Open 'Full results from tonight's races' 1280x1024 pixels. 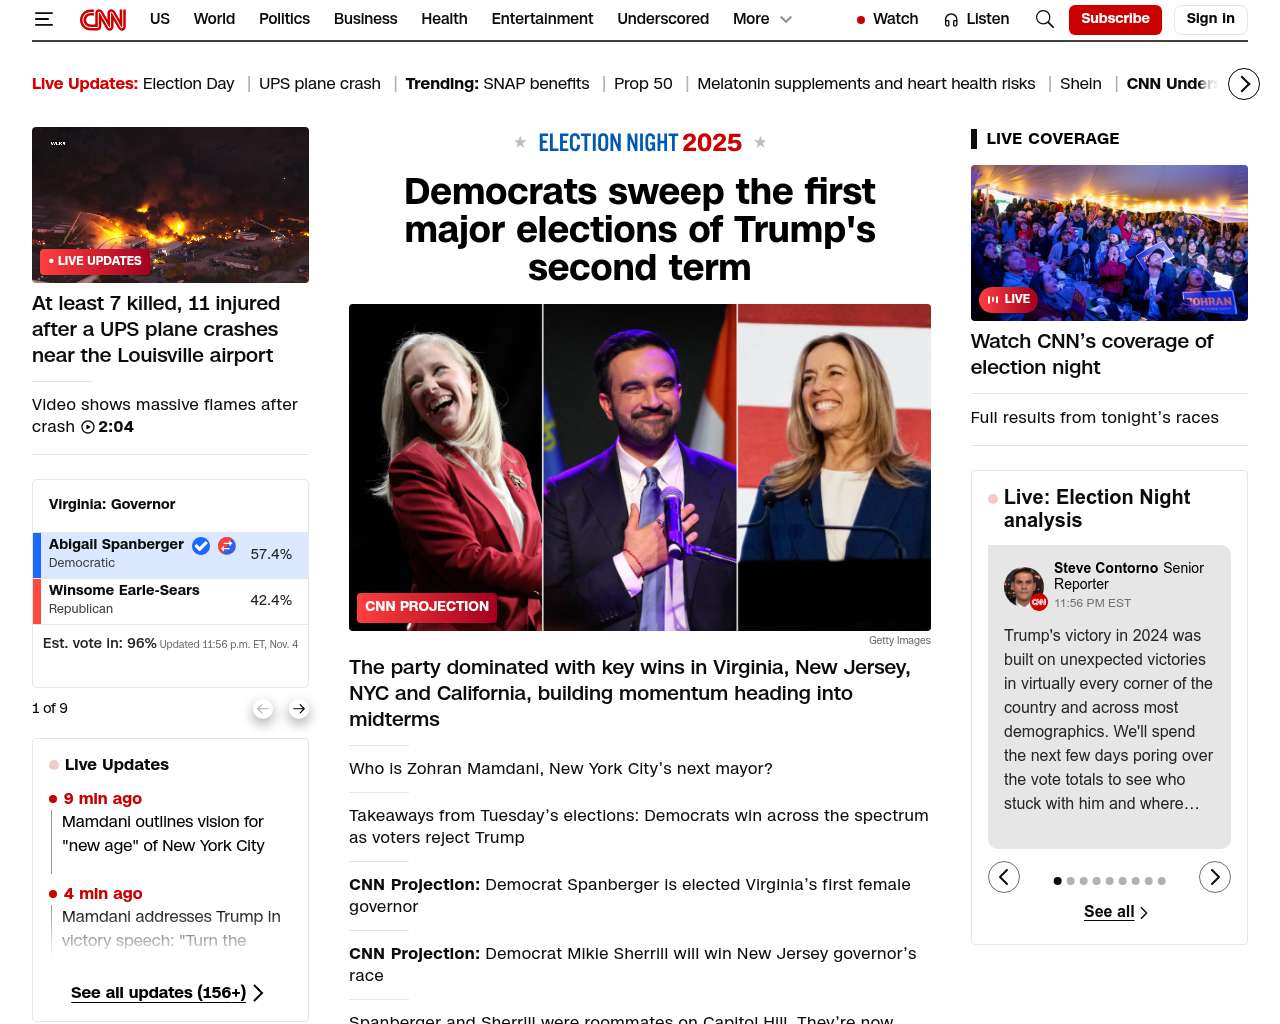[x=1095, y=418]
